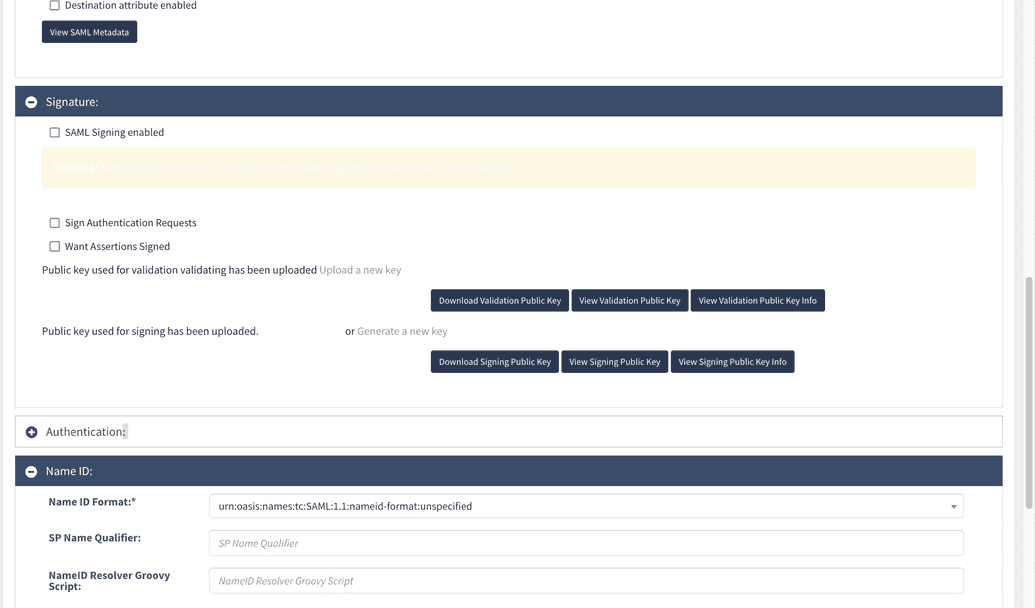Screen dimensions: 1035x608
Task: Enable SAML Signing
Action: pyautogui.click(x=54, y=131)
